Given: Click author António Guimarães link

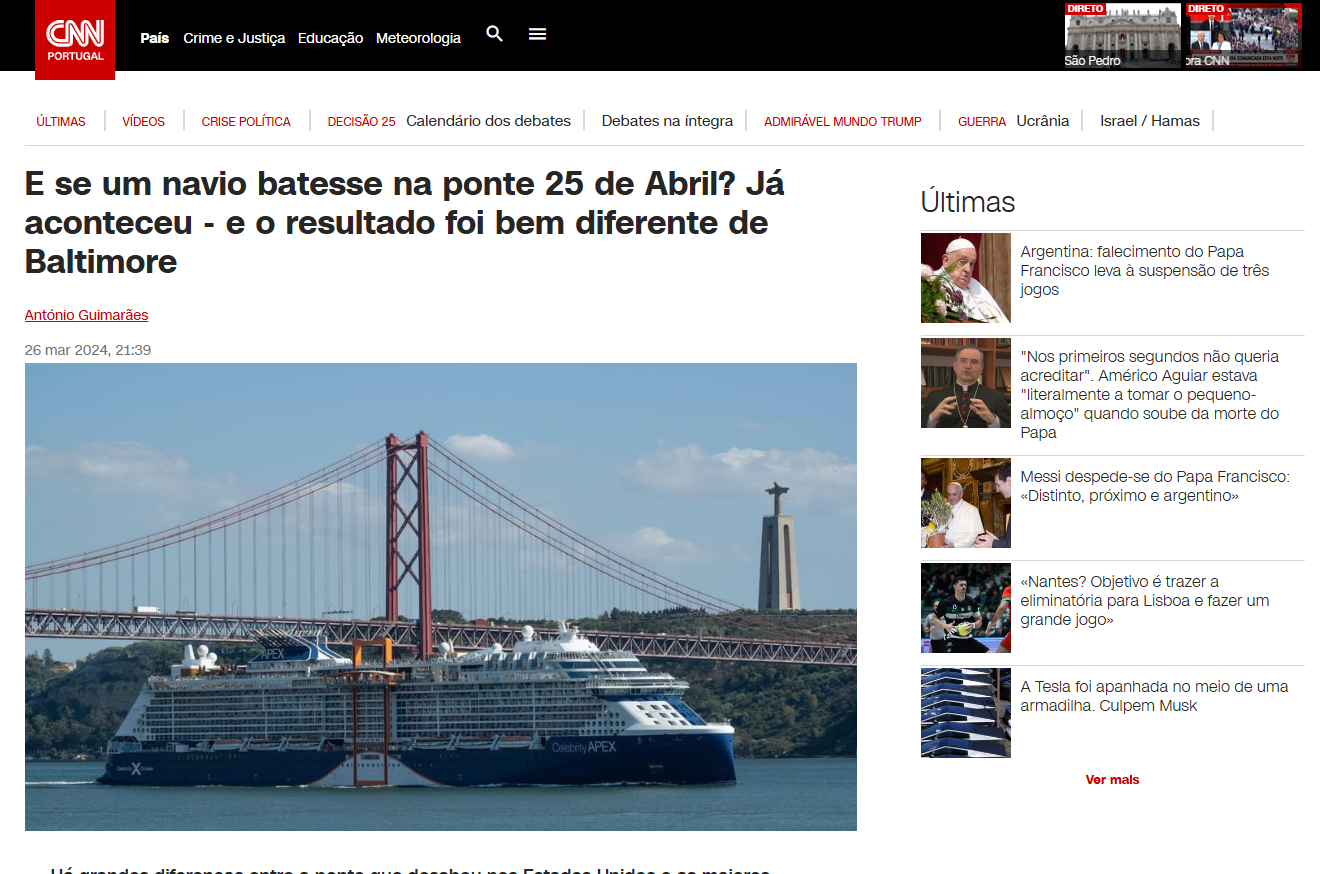Looking at the screenshot, I should pos(86,315).
